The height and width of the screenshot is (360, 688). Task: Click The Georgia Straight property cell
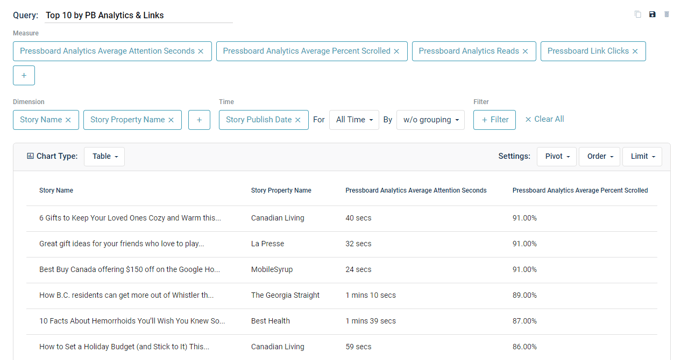tap(285, 295)
